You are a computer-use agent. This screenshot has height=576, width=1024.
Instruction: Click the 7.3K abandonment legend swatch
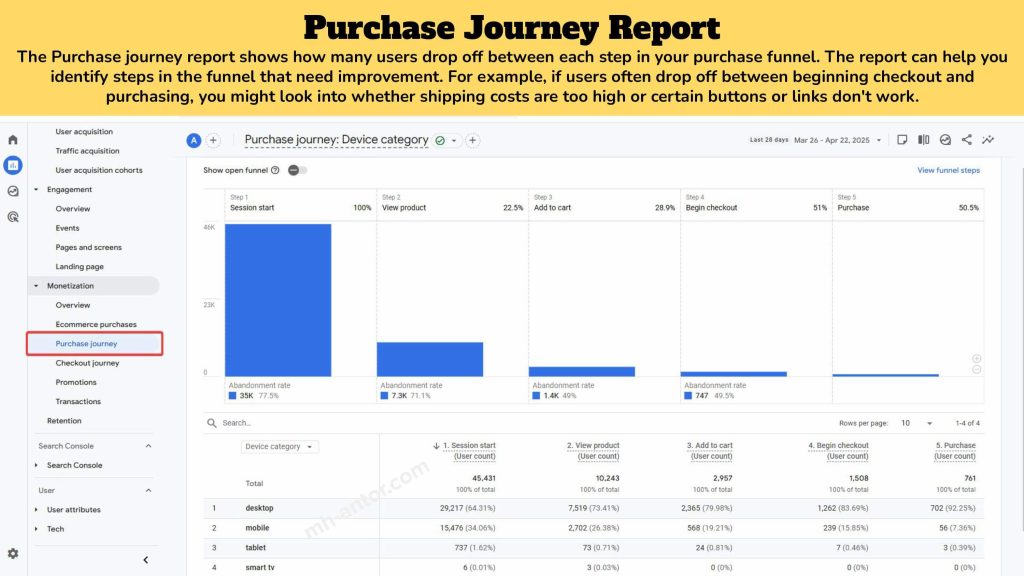tap(384, 396)
